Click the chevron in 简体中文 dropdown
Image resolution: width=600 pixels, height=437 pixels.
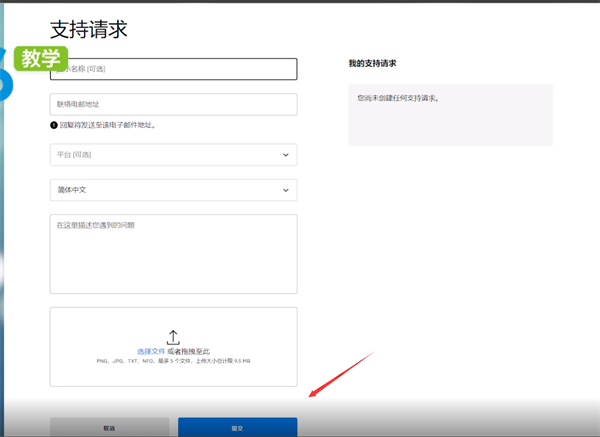(x=286, y=190)
